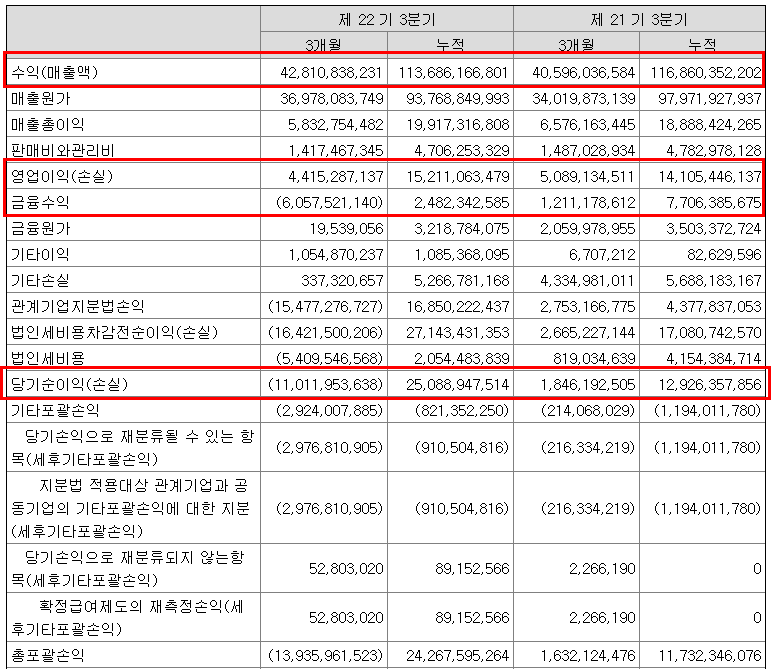Select operating income value 14,105,446,137

(710, 176)
